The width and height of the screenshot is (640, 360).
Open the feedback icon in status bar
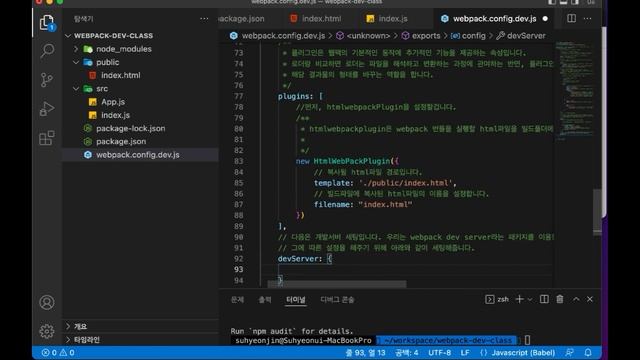click(569, 352)
